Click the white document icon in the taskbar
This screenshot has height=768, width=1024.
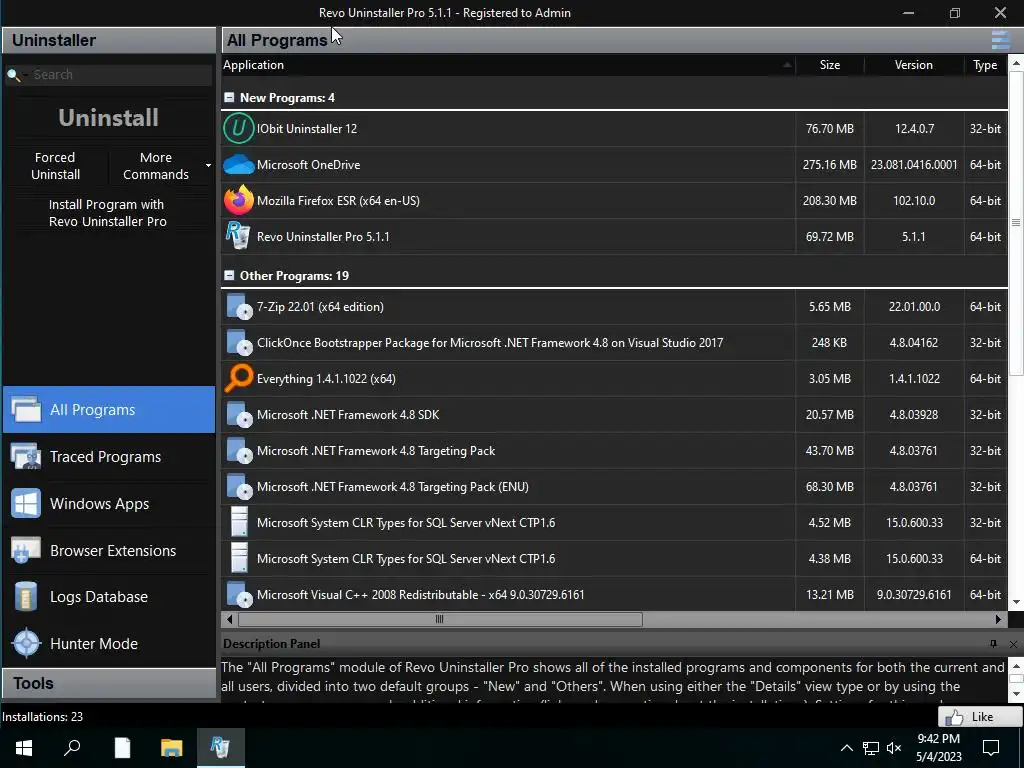[x=122, y=747]
